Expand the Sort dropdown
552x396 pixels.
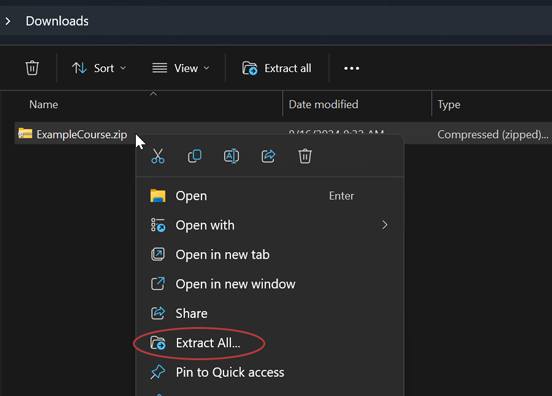[99, 68]
